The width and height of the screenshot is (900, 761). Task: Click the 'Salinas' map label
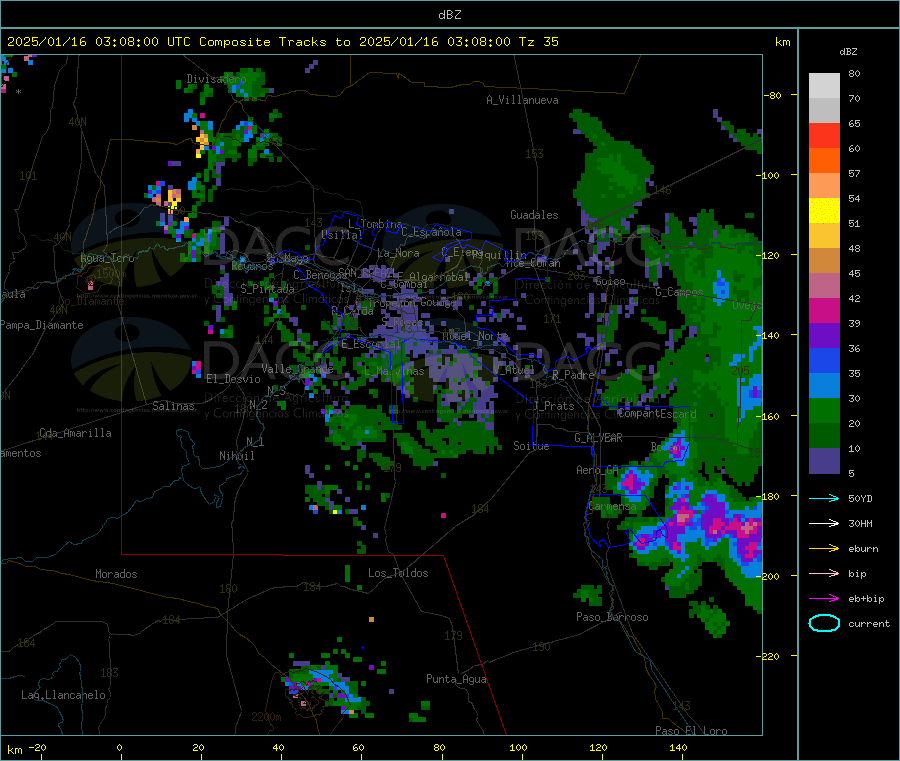[173, 406]
